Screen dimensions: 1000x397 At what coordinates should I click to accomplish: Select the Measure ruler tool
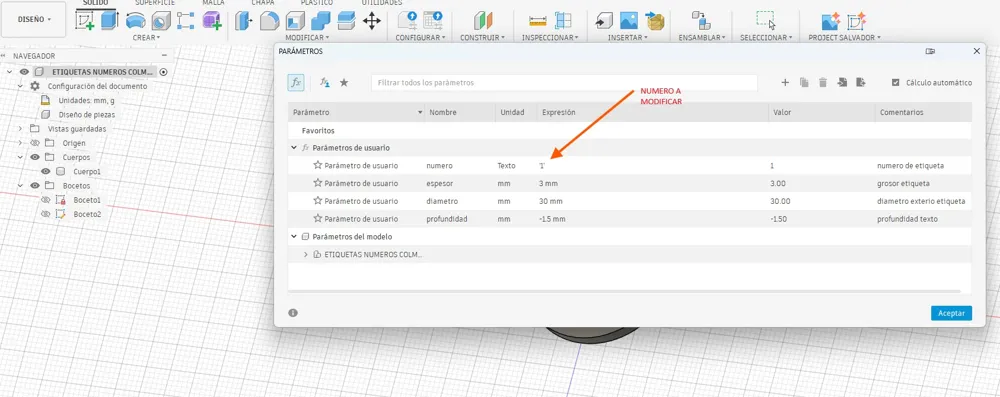tap(538, 21)
